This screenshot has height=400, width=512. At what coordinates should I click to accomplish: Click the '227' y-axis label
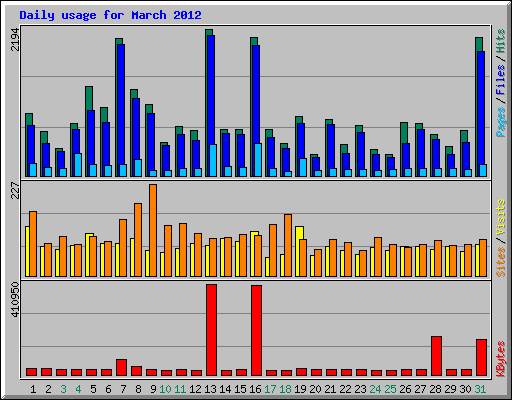point(15,190)
